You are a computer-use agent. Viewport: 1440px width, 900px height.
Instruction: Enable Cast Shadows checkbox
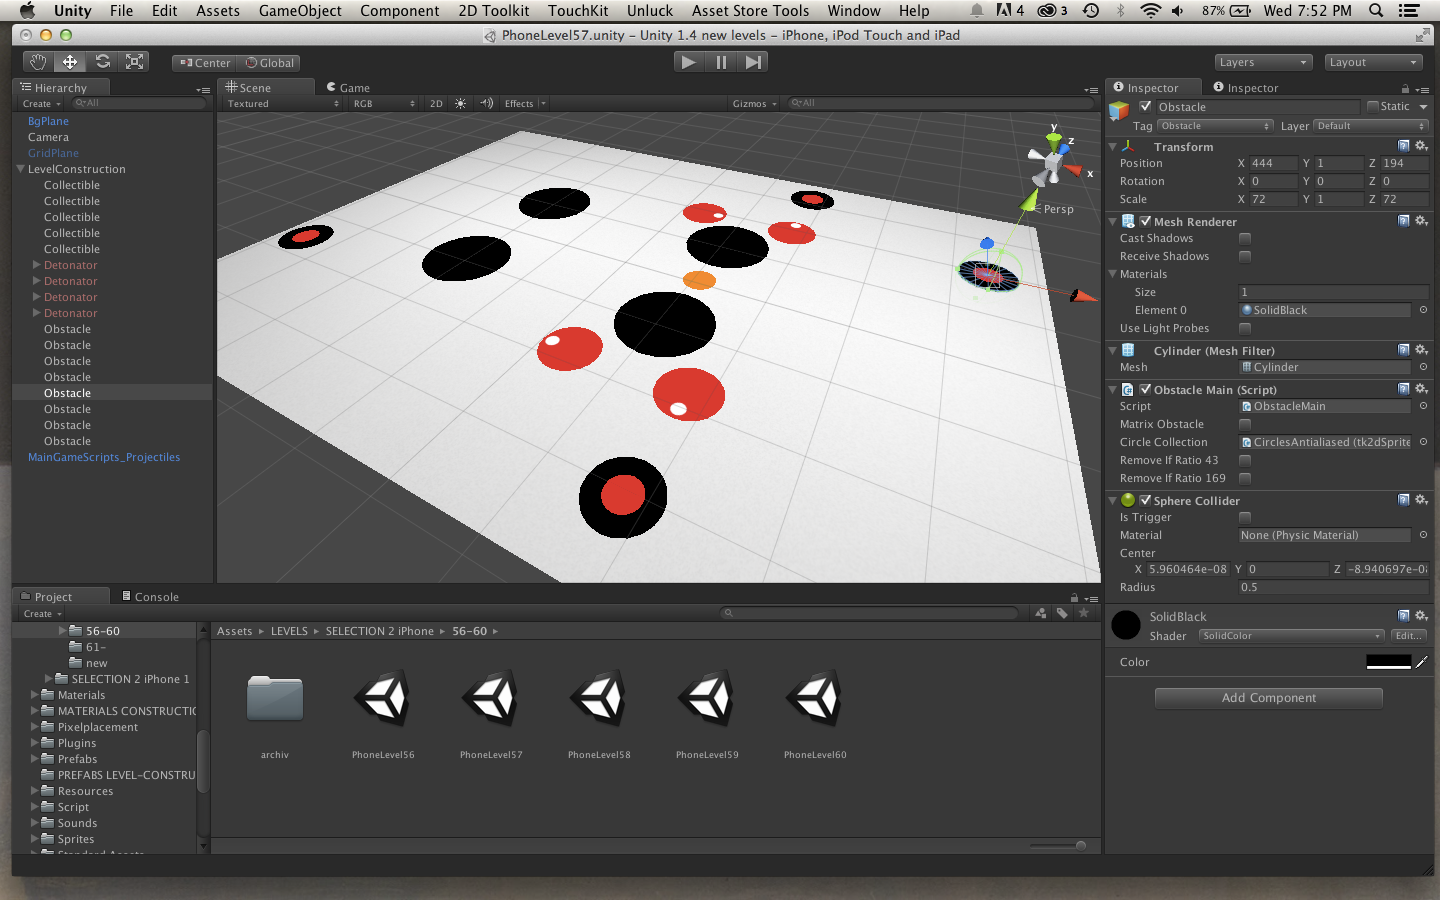[1245, 239]
